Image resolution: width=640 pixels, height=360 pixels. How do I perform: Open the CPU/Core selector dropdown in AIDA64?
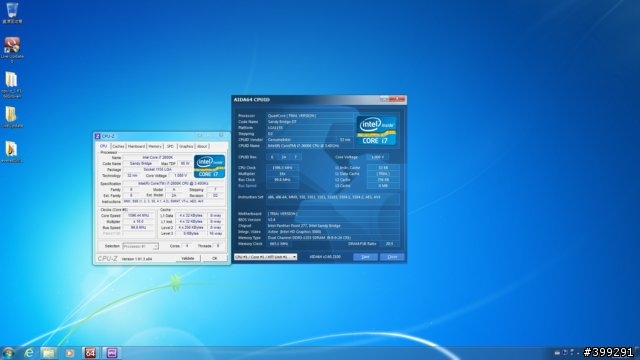click(266, 257)
